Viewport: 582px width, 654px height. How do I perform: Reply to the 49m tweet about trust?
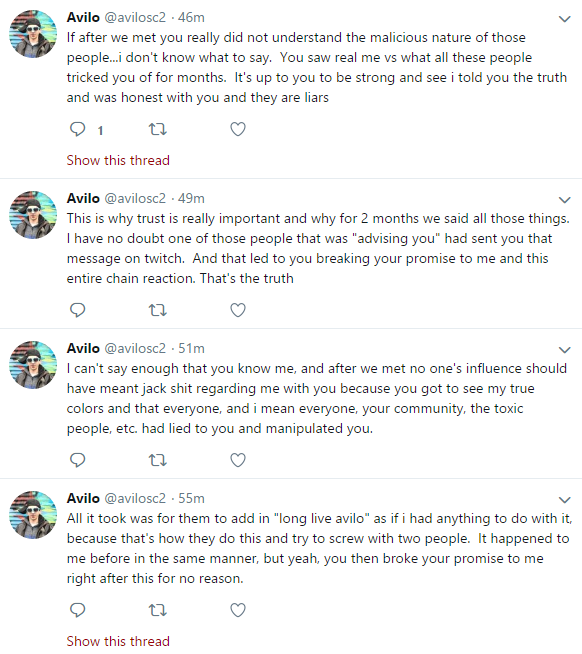[78, 310]
